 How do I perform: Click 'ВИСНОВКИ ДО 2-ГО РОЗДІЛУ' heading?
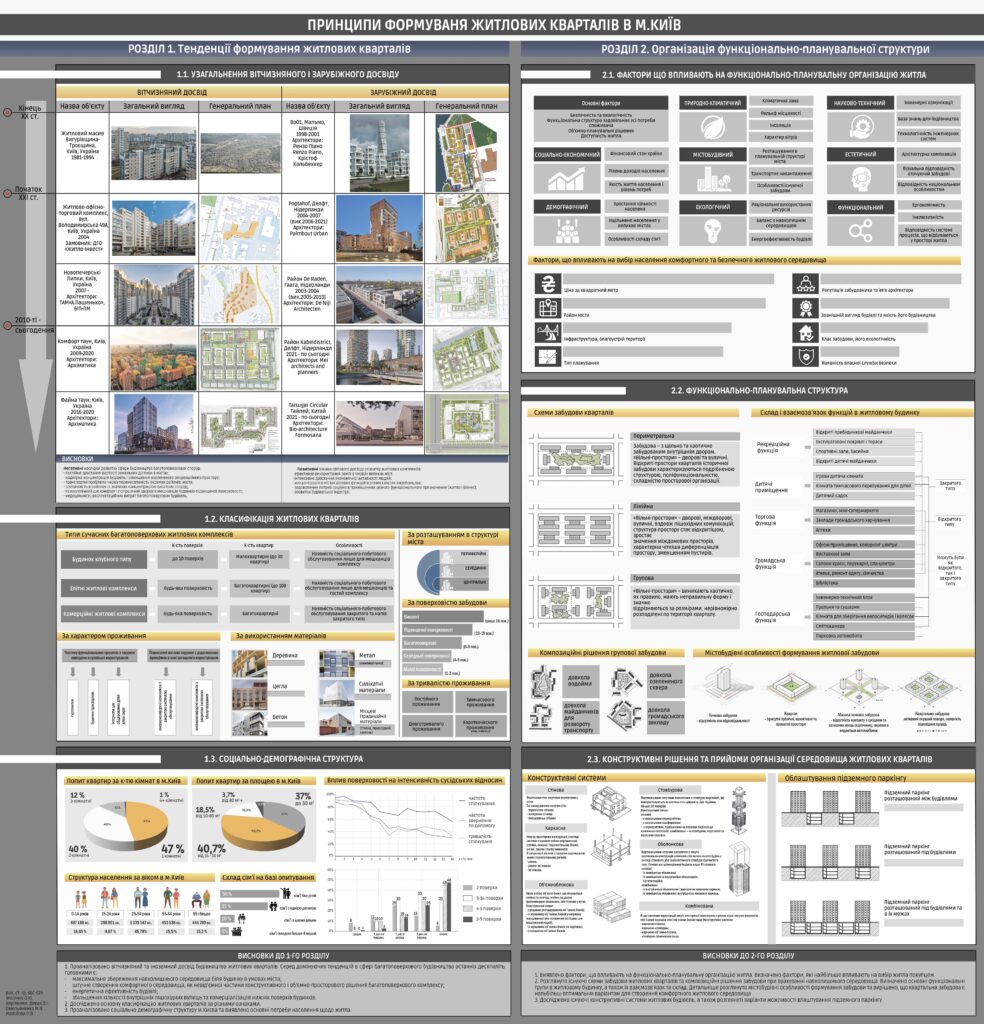pos(748,955)
